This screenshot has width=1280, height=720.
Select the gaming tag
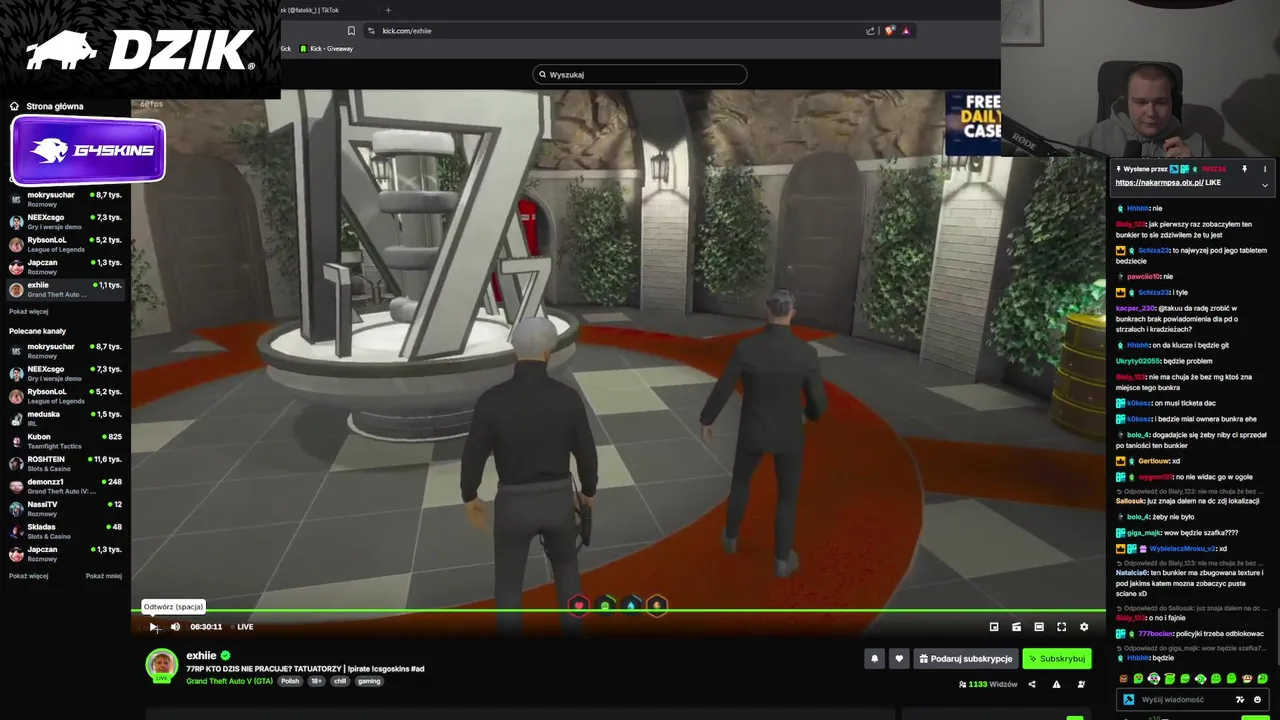coord(369,681)
